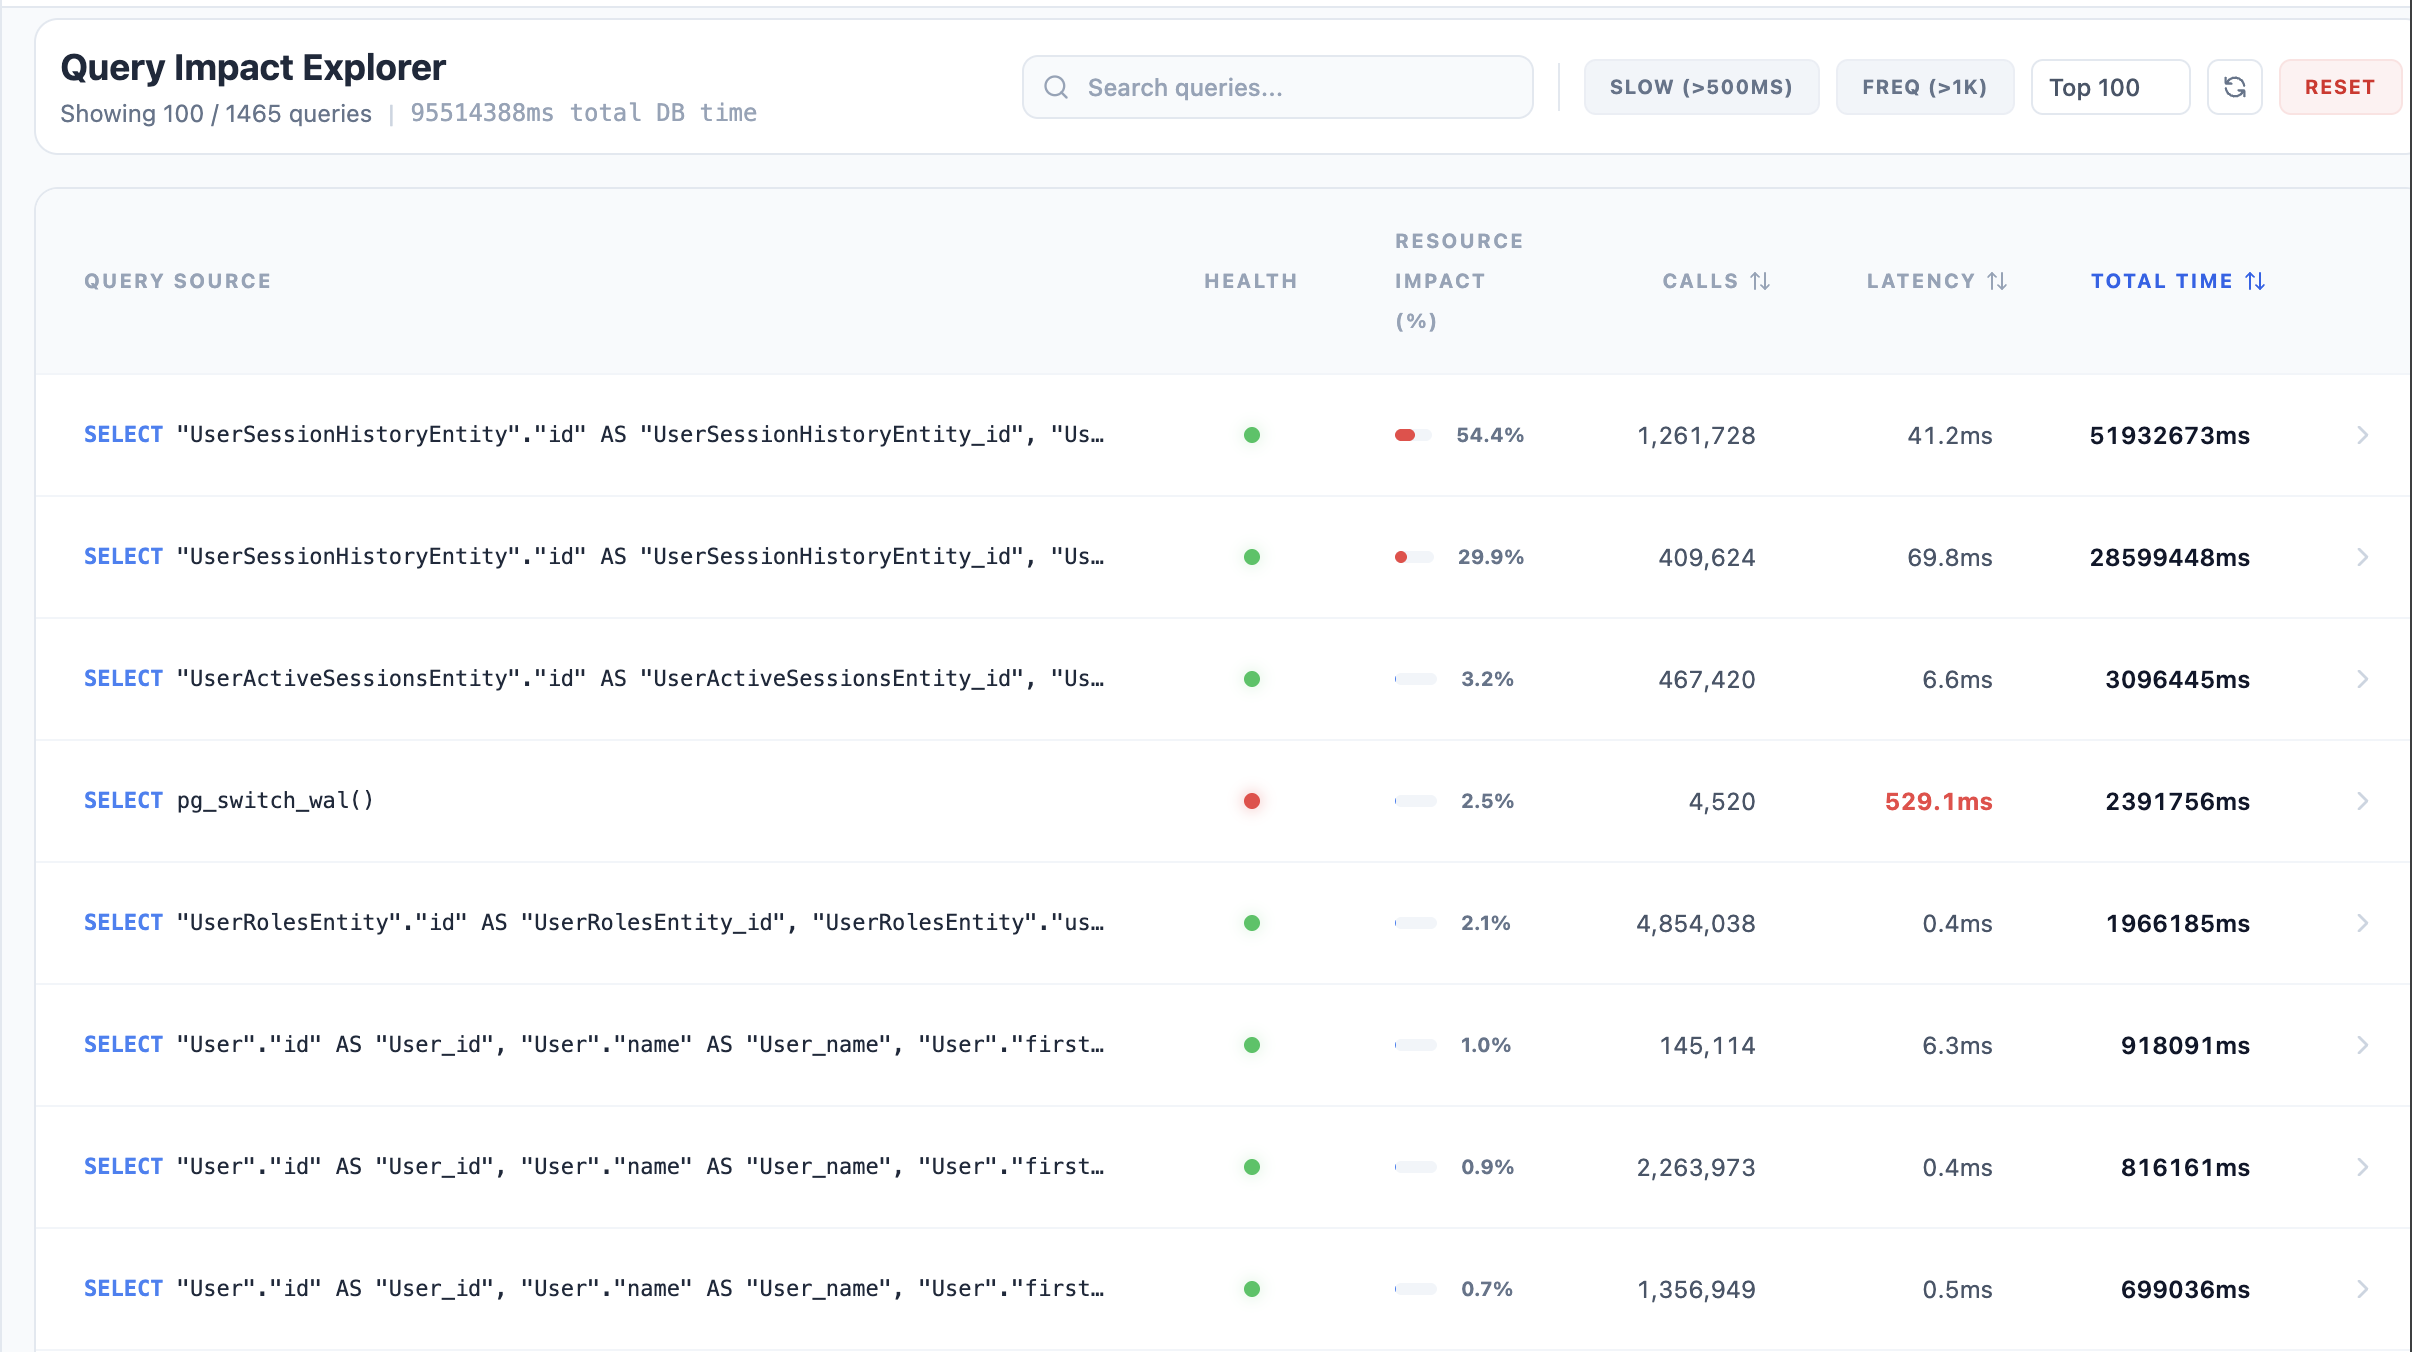2412x1352 pixels.
Task: Click green health dot of 54.4% query
Action: (x=1251, y=435)
